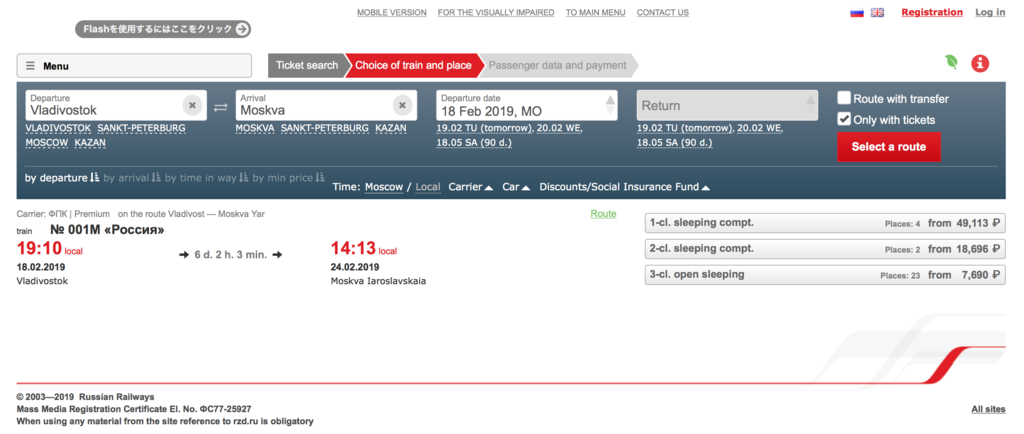1024x434 pixels.
Task: Switch time display to Moscow
Action: (384, 187)
